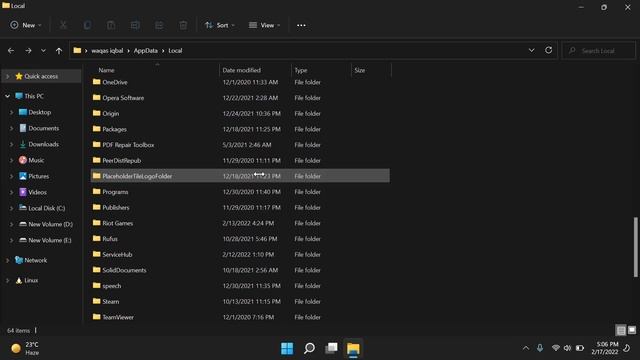Open the New dropdown menu

26,25
